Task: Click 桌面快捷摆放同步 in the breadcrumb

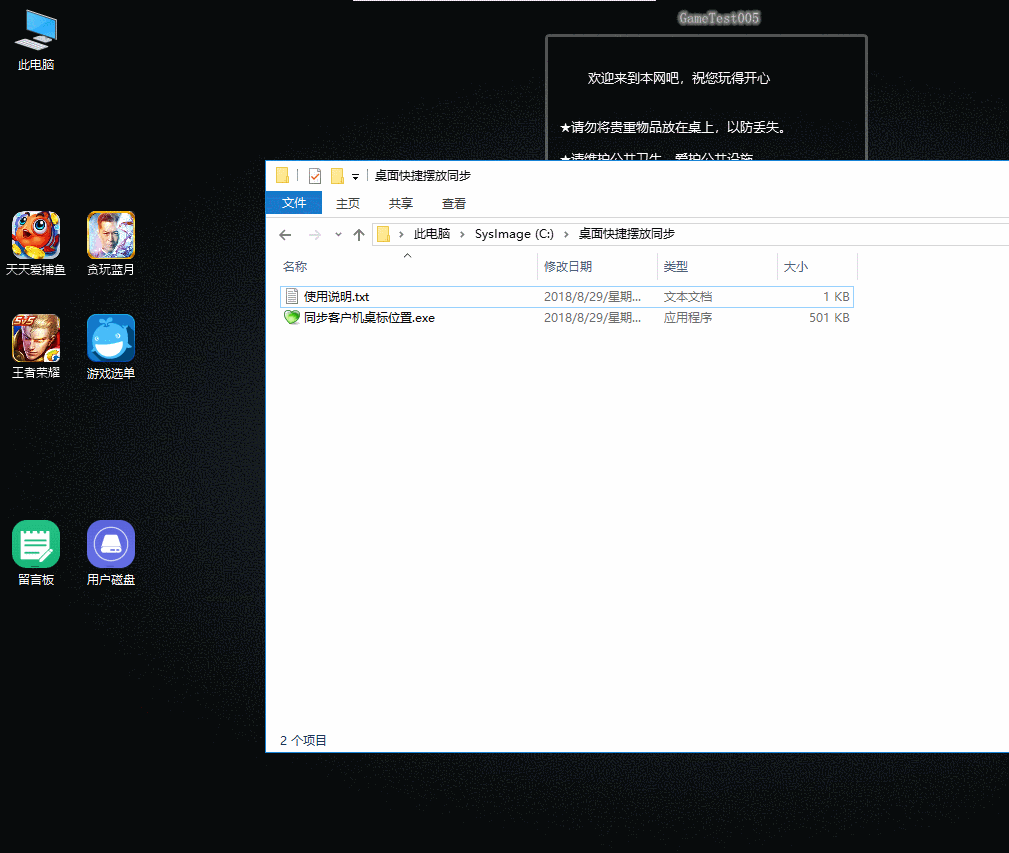Action: pyautogui.click(x=626, y=234)
